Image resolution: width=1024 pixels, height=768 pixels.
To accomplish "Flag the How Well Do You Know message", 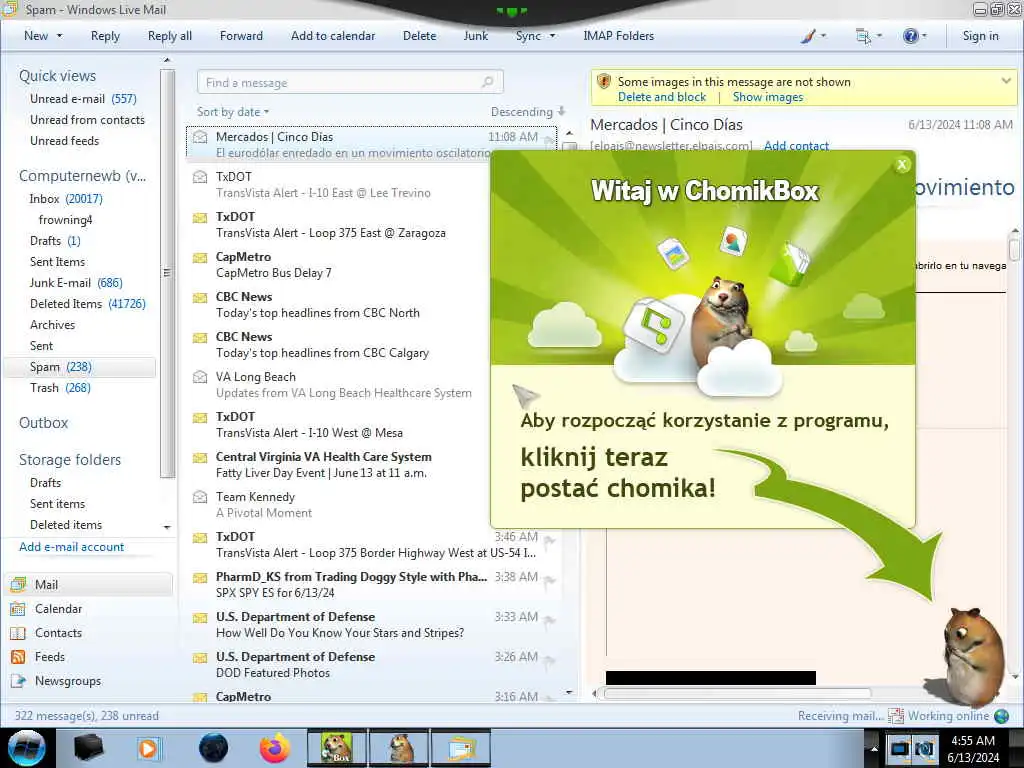I will (x=550, y=620).
